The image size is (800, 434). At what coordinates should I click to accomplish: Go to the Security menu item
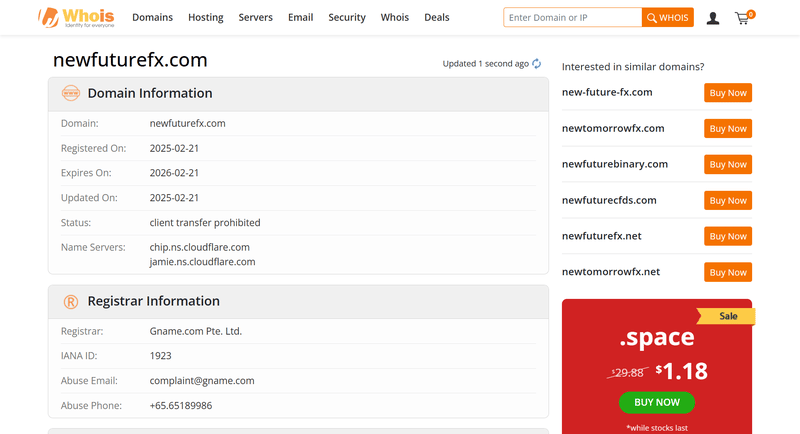347,18
